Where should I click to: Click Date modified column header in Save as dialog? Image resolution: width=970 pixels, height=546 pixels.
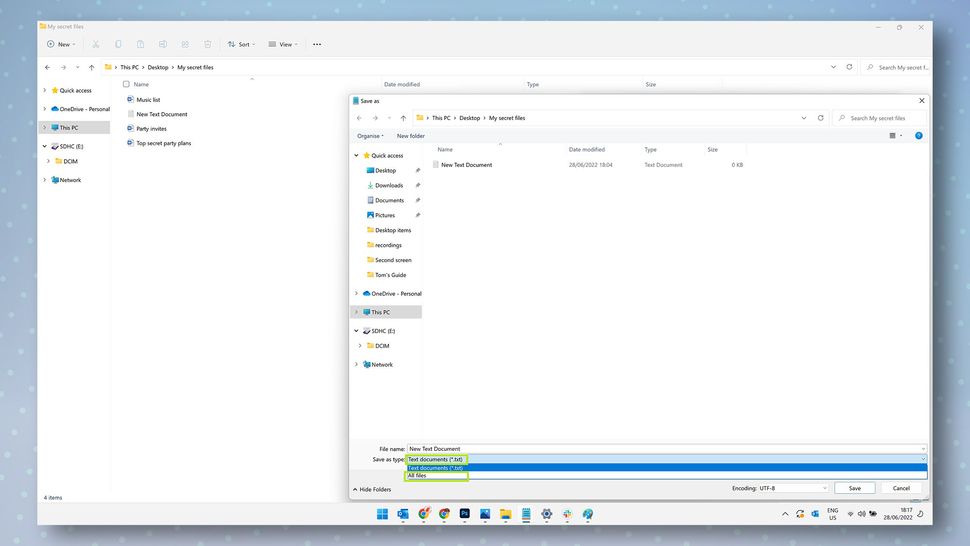[x=586, y=150]
